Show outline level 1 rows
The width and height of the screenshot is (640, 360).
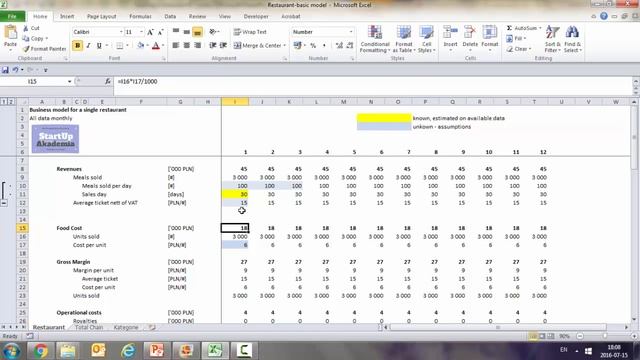coord(4,101)
